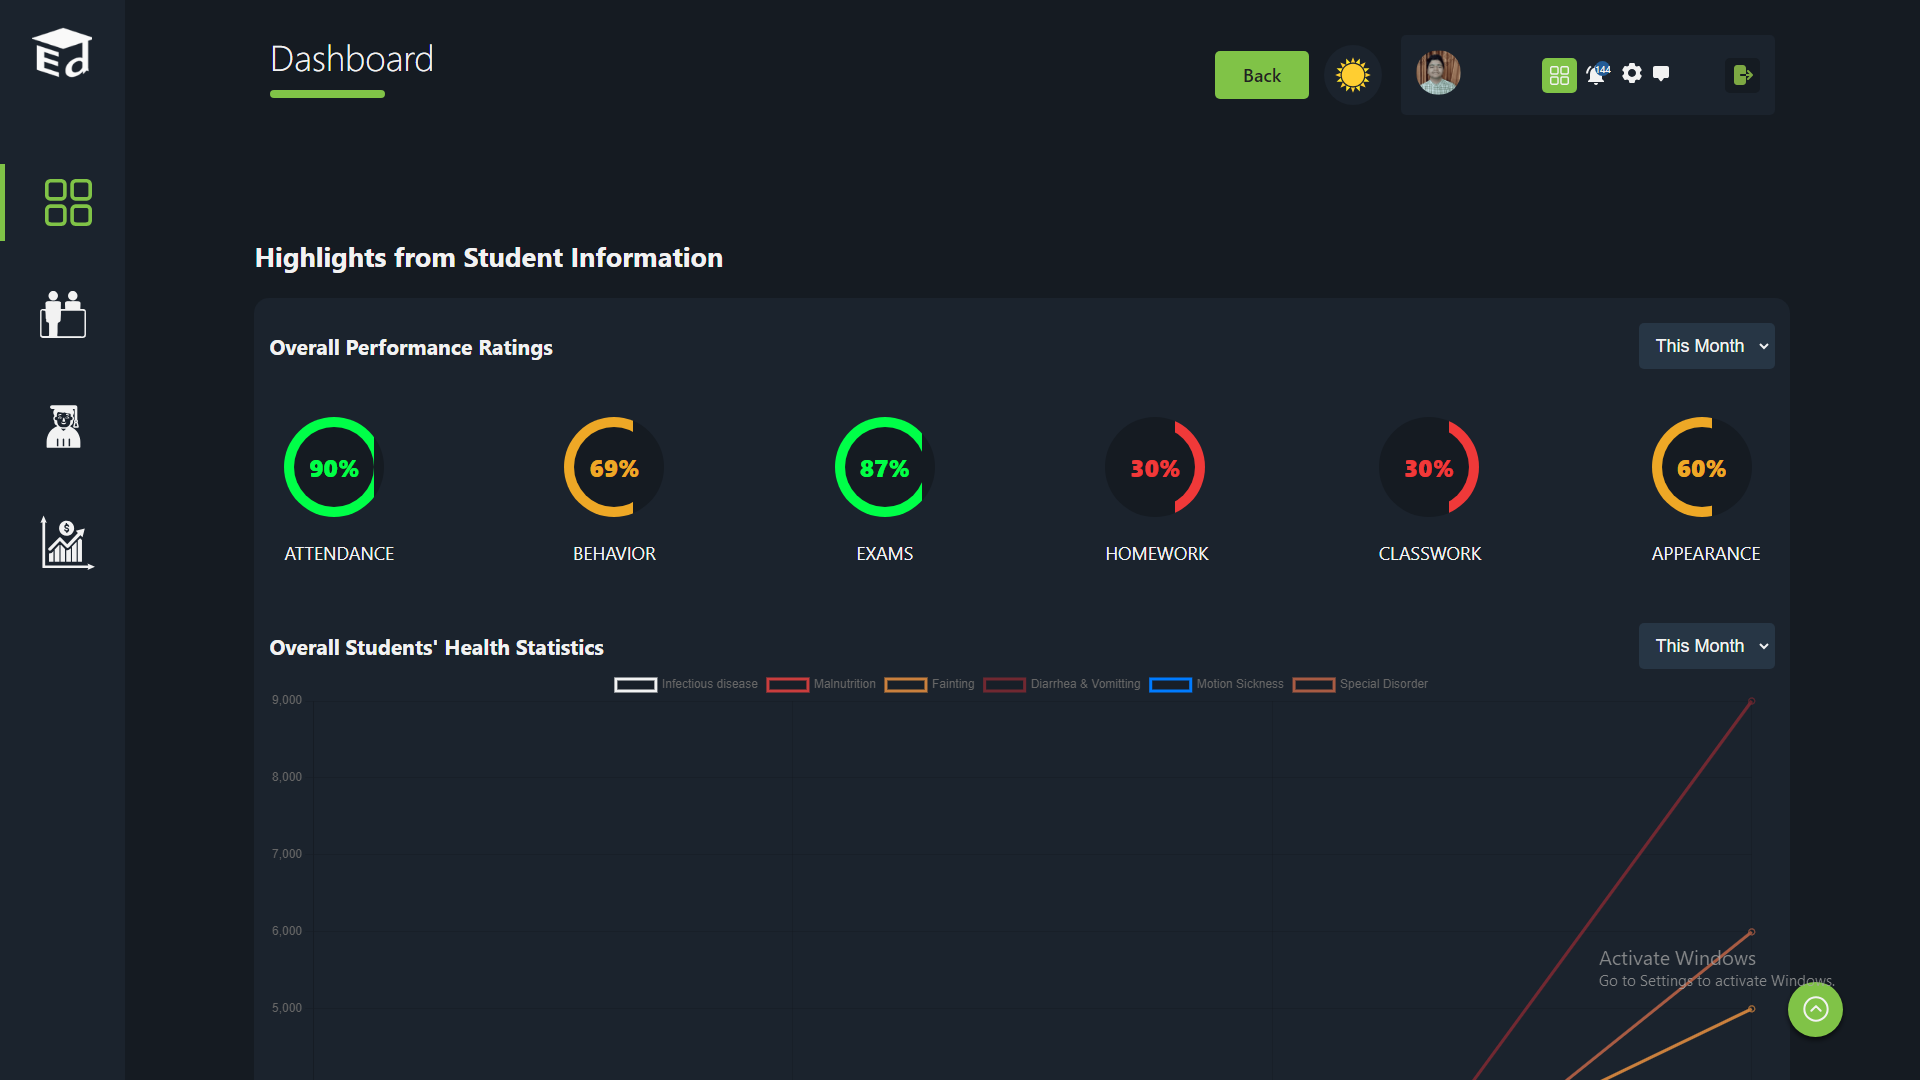Open the dashboard grid icon in sidebar

tap(68, 203)
